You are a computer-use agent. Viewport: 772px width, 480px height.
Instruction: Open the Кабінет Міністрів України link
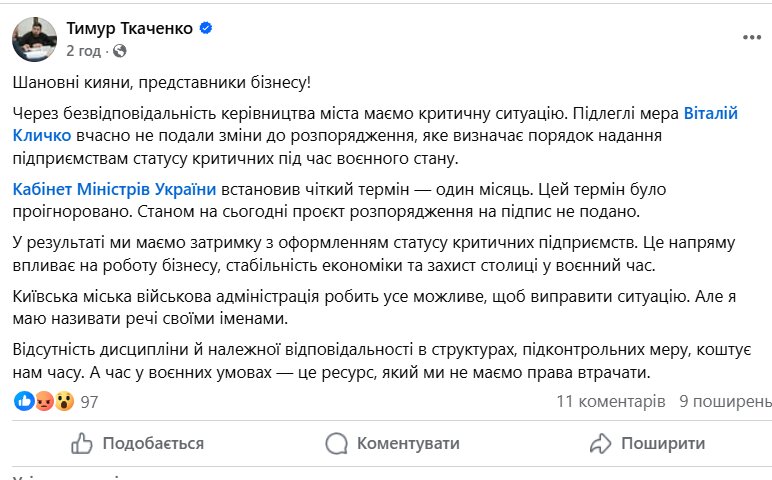(x=114, y=189)
